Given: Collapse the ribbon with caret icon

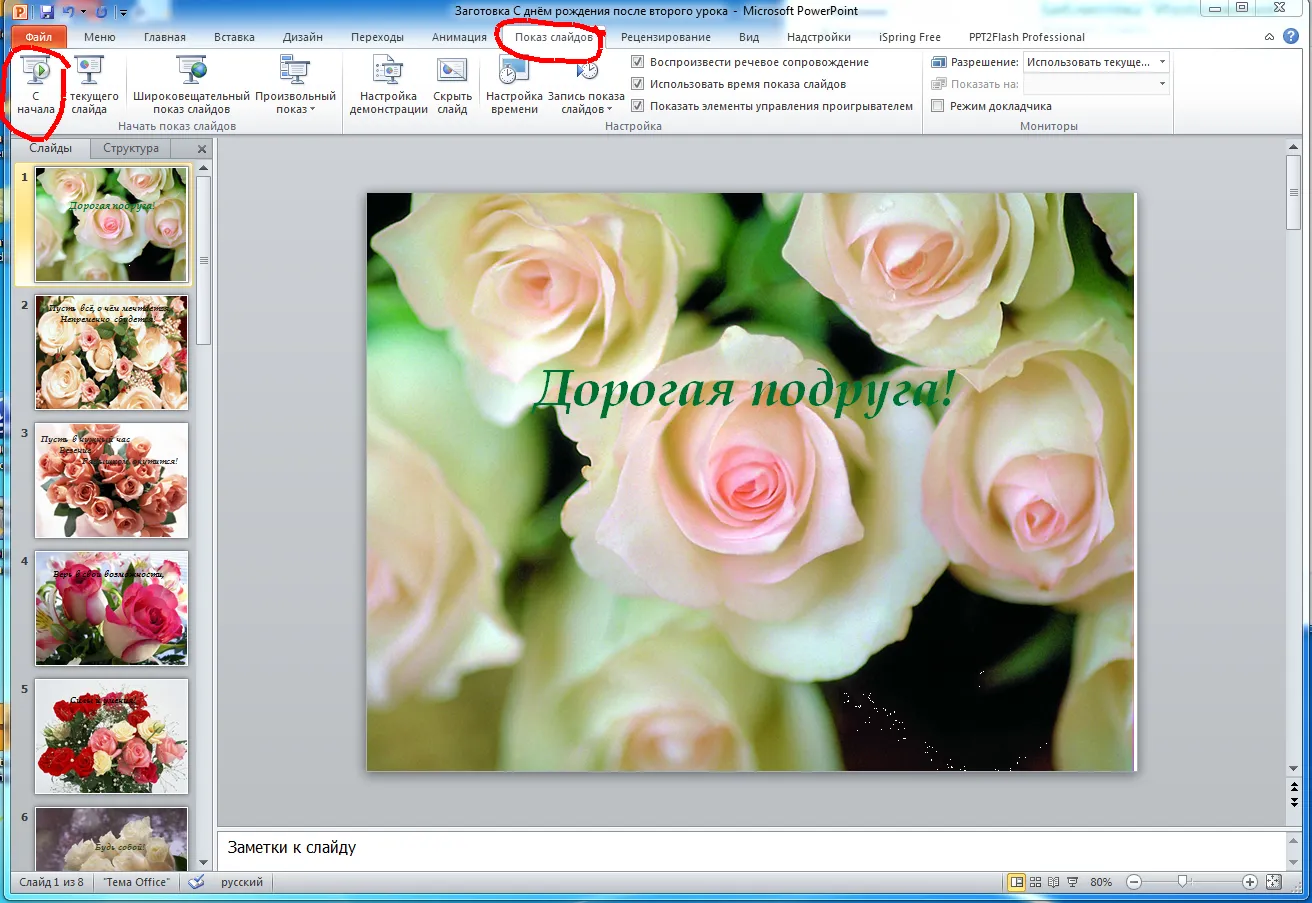Looking at the screenshot, I should tap(1268, 37).
